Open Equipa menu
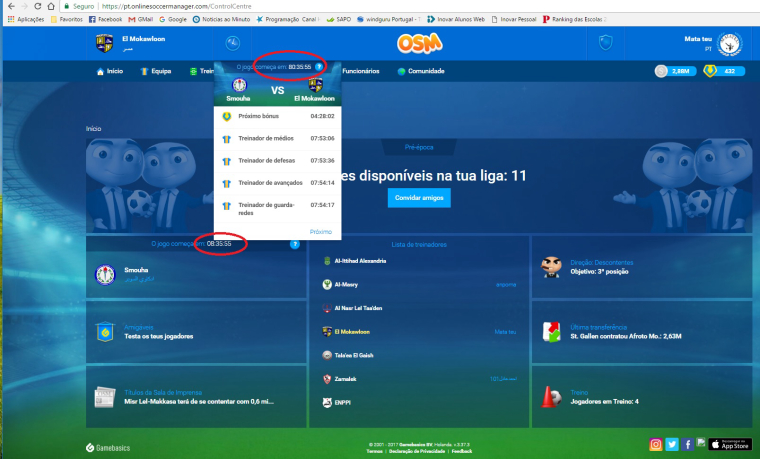The image size is (760, 459). pos(156,71)
